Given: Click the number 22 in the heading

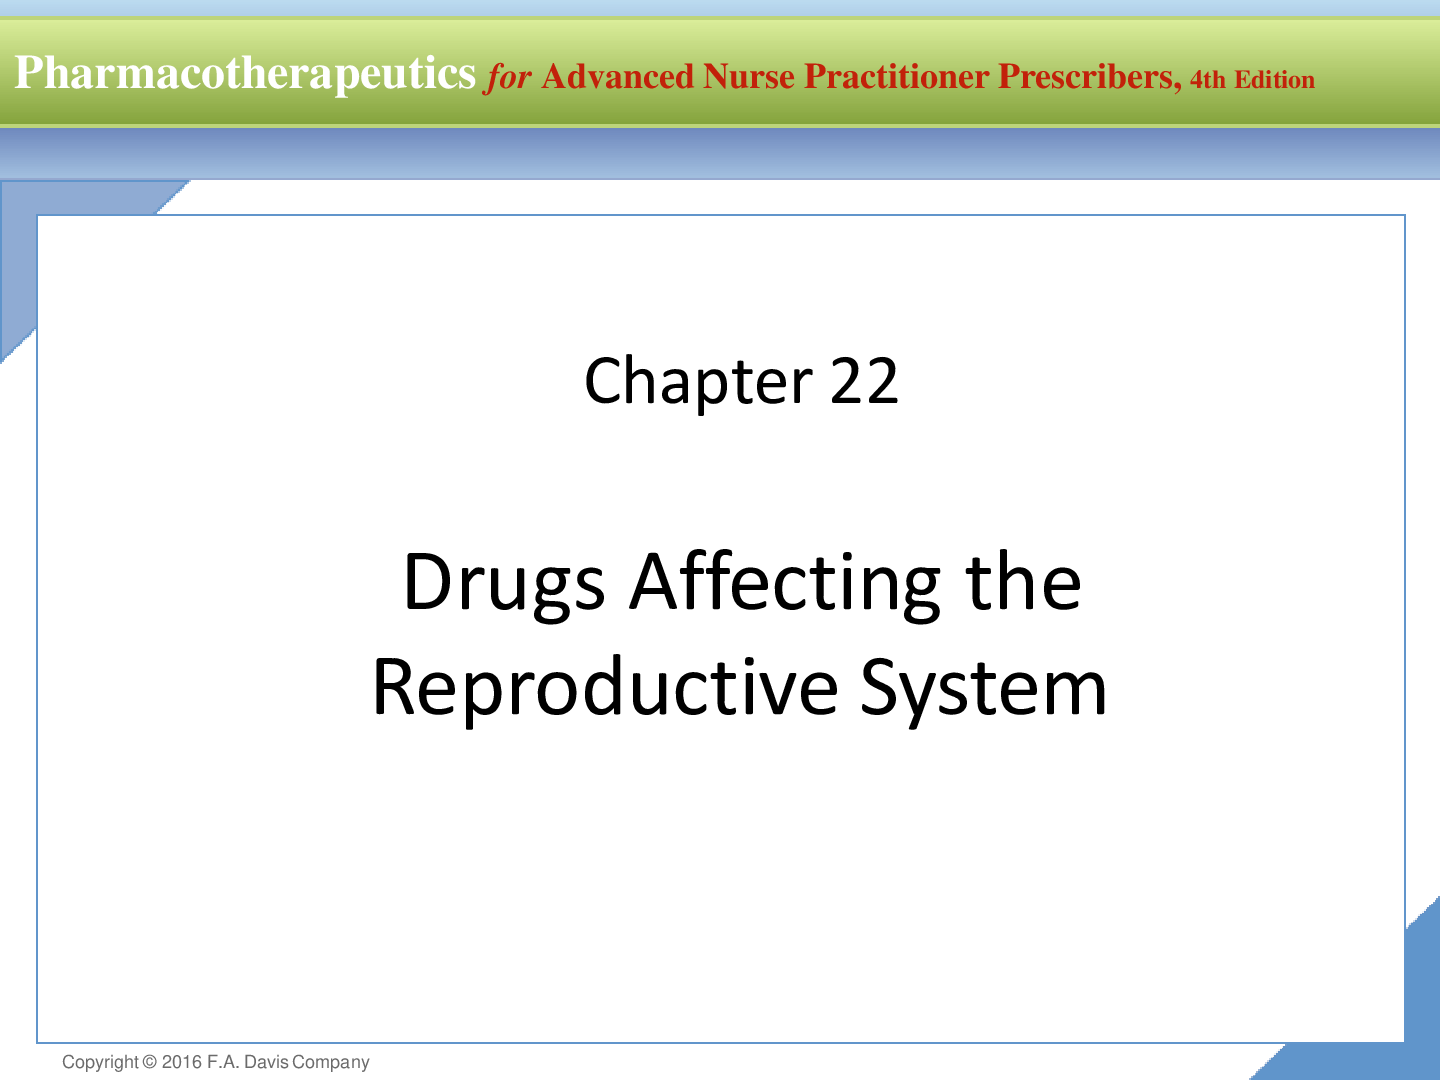Looking at the screenshot, I should click(864, 382).
